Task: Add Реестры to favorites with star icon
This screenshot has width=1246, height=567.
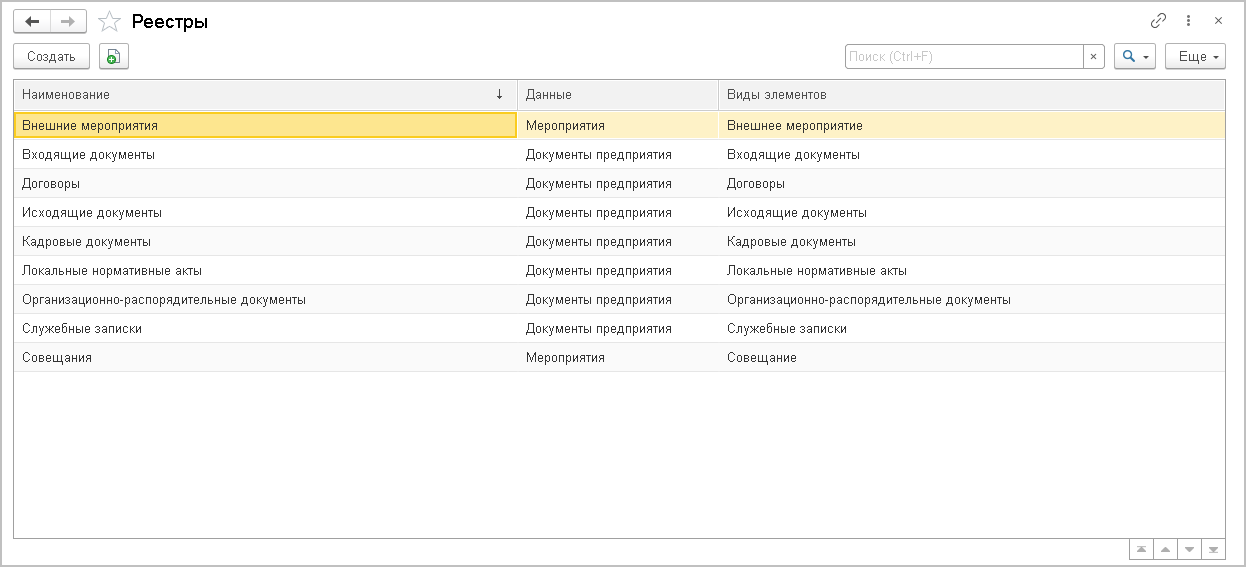Action: (110, 21)
